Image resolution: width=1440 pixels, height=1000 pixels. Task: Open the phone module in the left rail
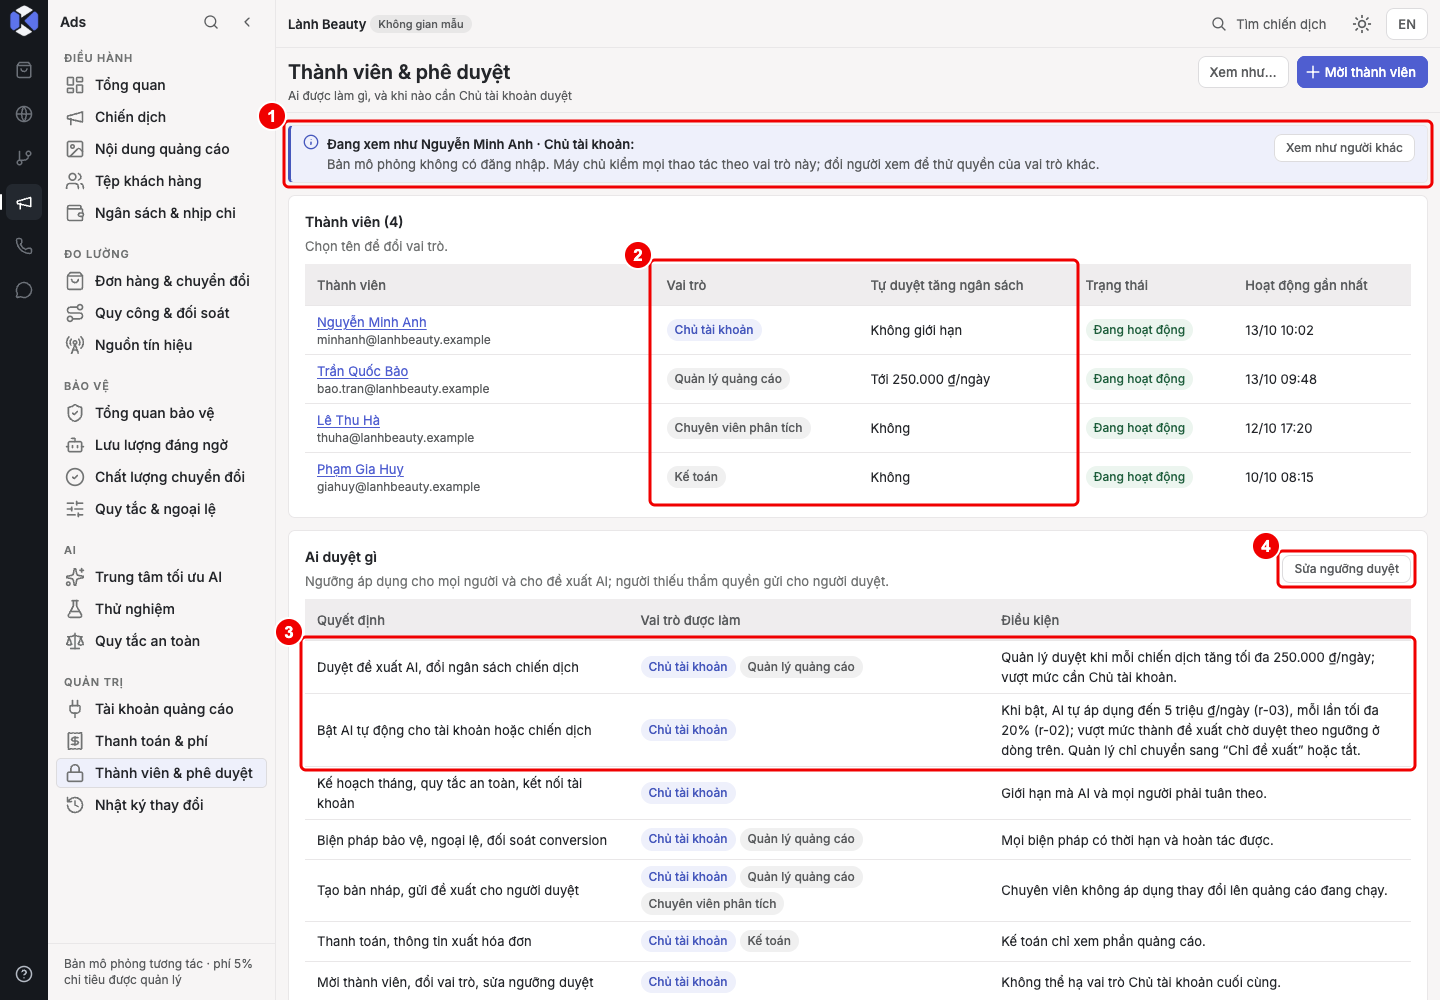click(24, 246)
